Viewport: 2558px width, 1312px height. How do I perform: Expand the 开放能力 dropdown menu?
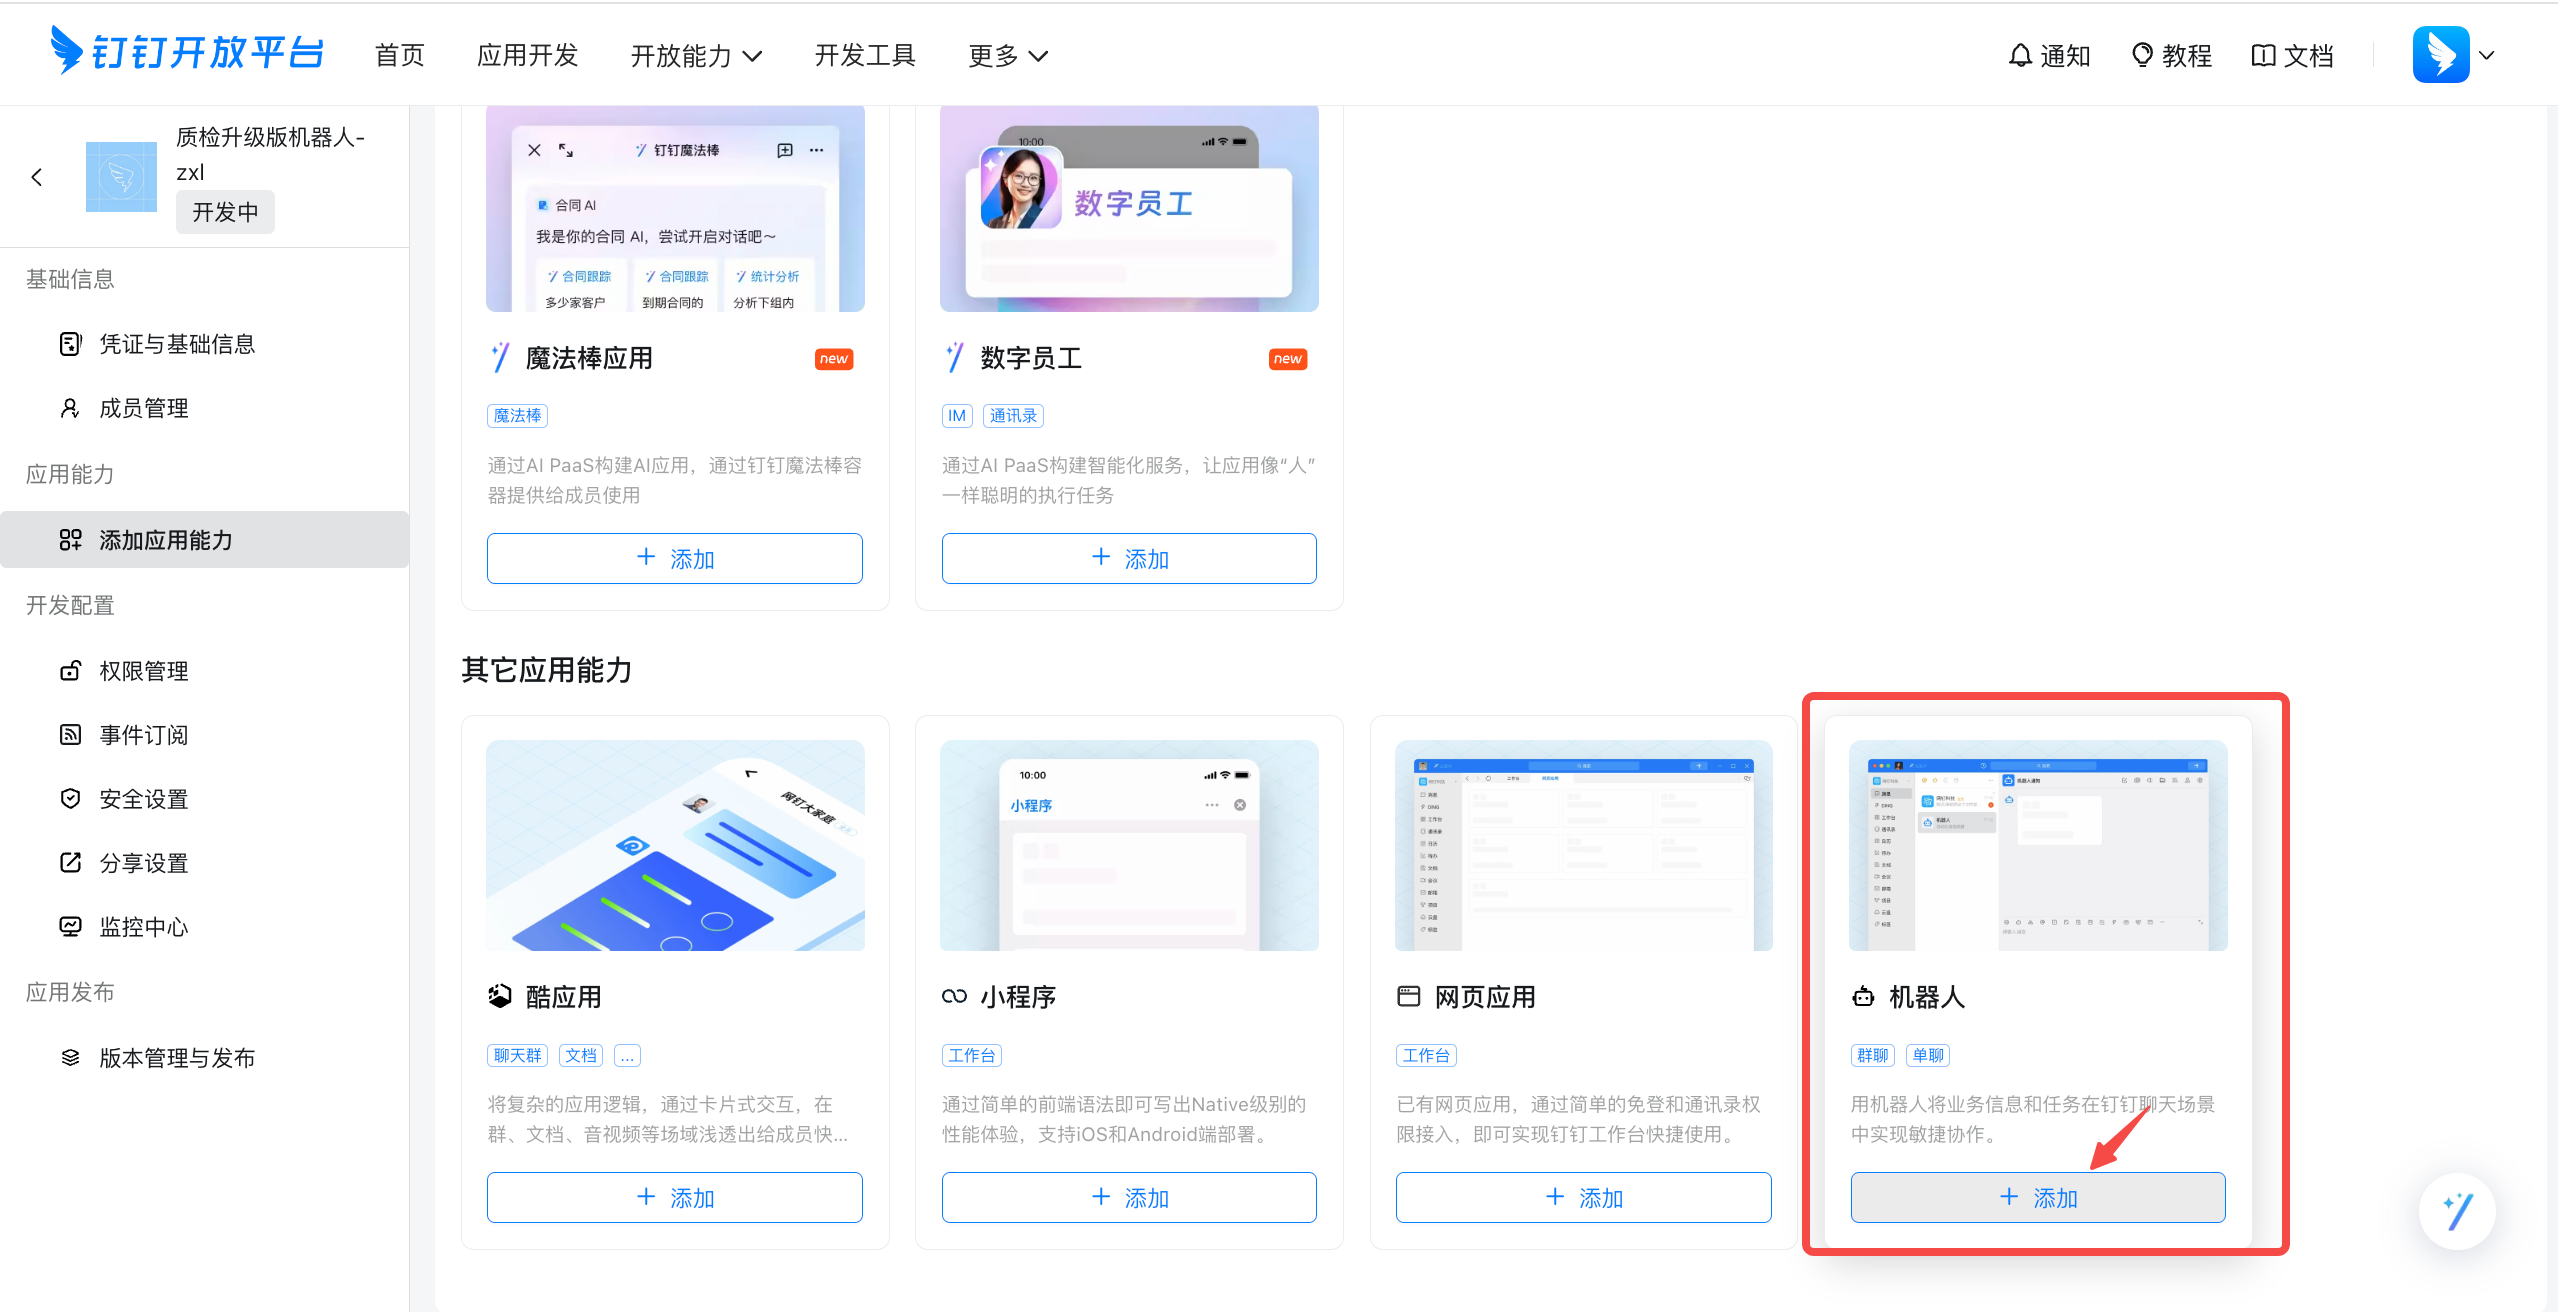[696, 55]
